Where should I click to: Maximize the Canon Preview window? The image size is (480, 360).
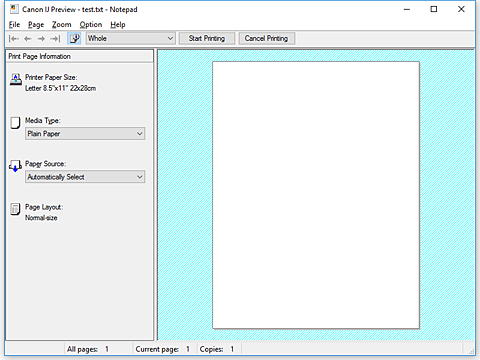click(x=434, y=9)
